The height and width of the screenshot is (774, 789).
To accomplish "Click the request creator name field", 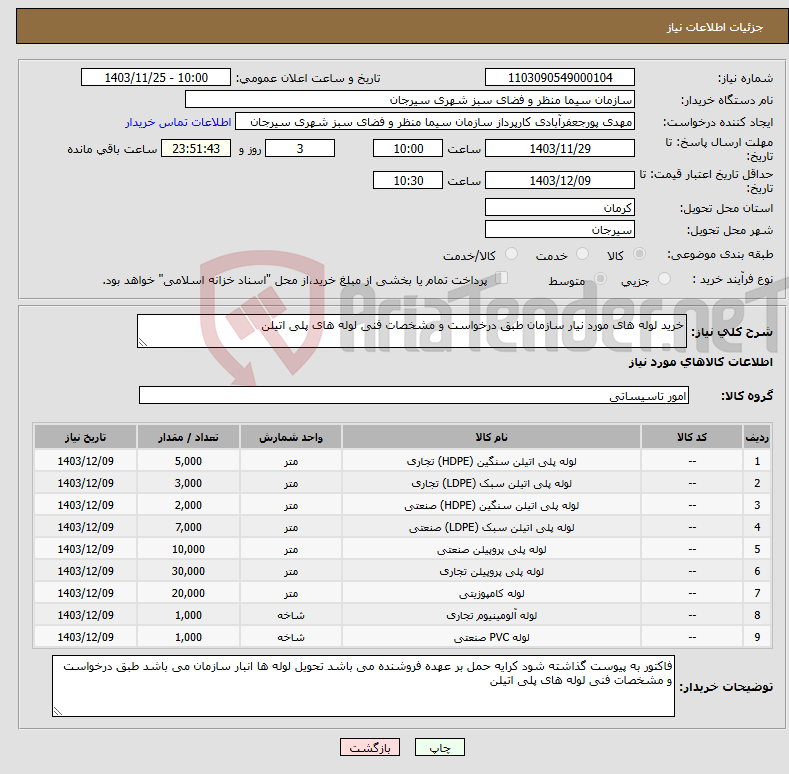I will tap(435, 122).
